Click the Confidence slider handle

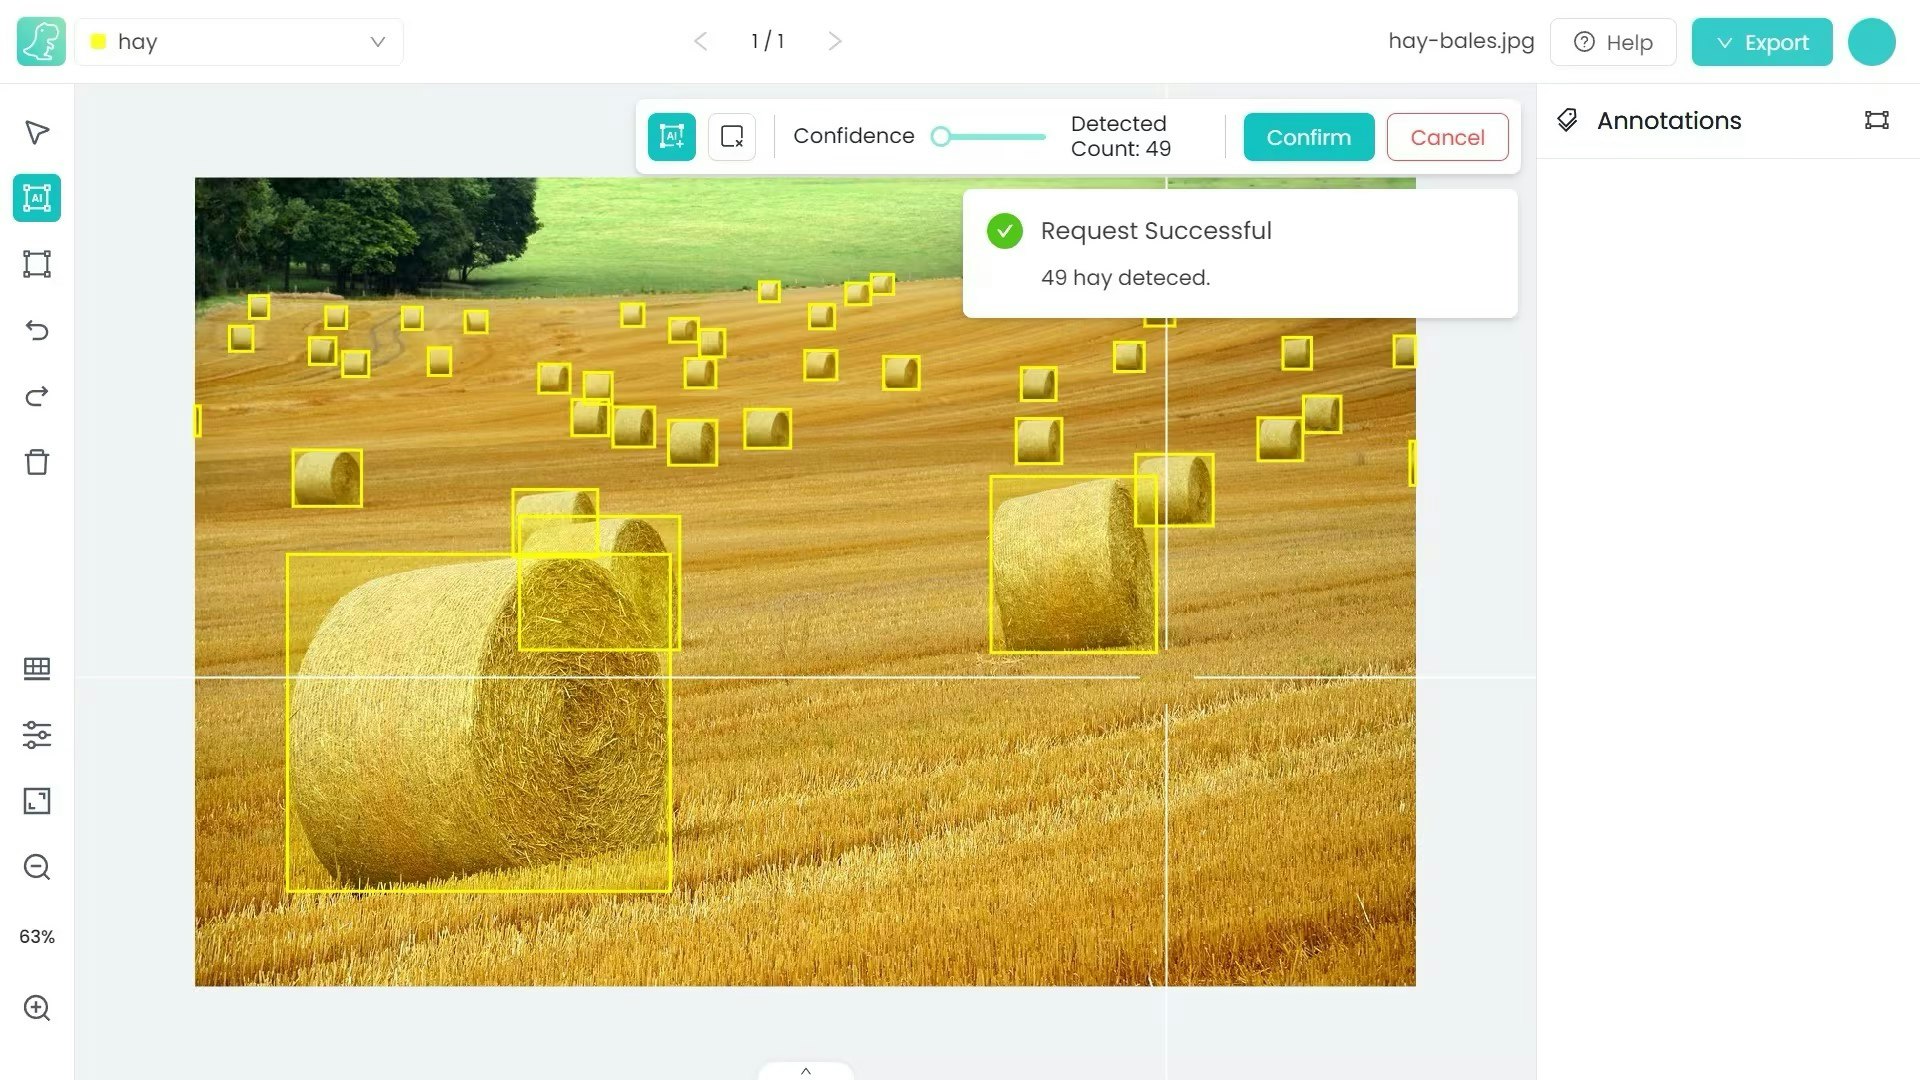pos(940,137)
